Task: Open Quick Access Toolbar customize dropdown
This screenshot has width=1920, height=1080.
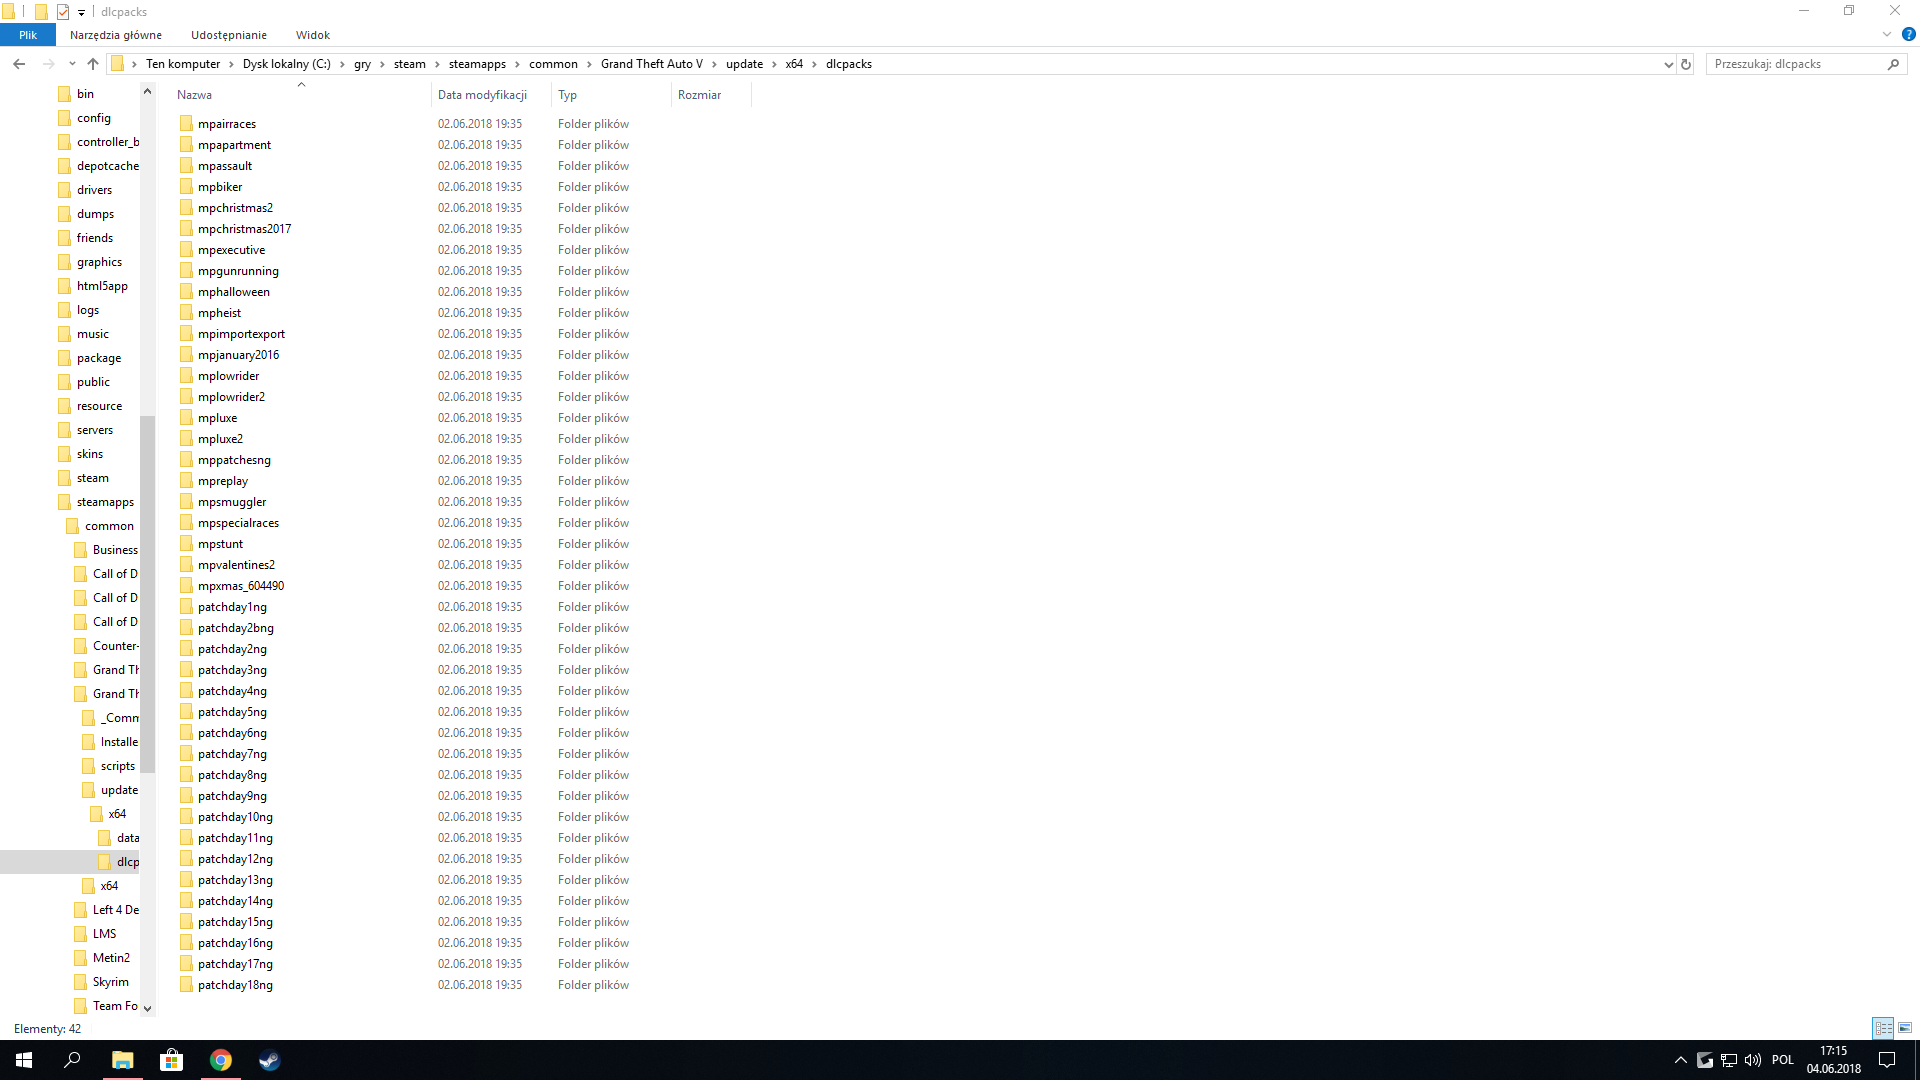Action: (82, 12)
